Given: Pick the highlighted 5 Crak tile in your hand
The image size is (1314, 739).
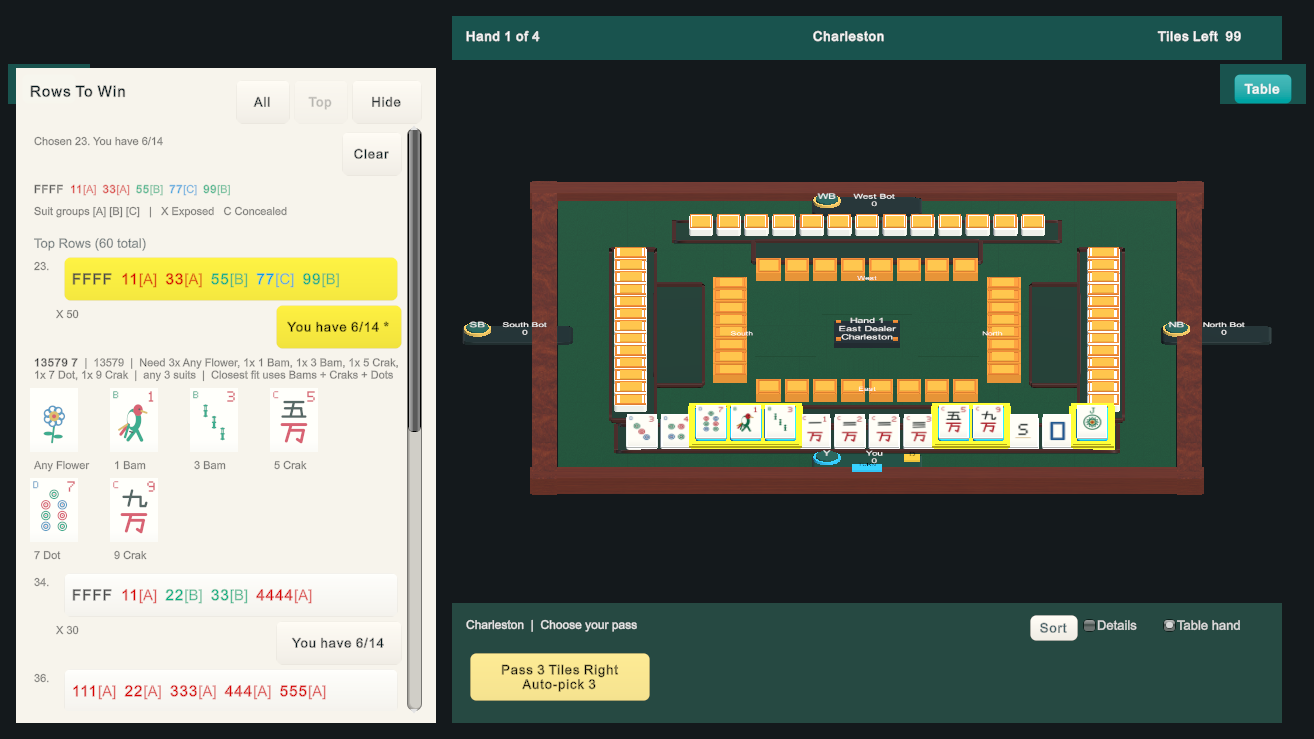Looking at the screenshot, I should (x=953, y=423).
